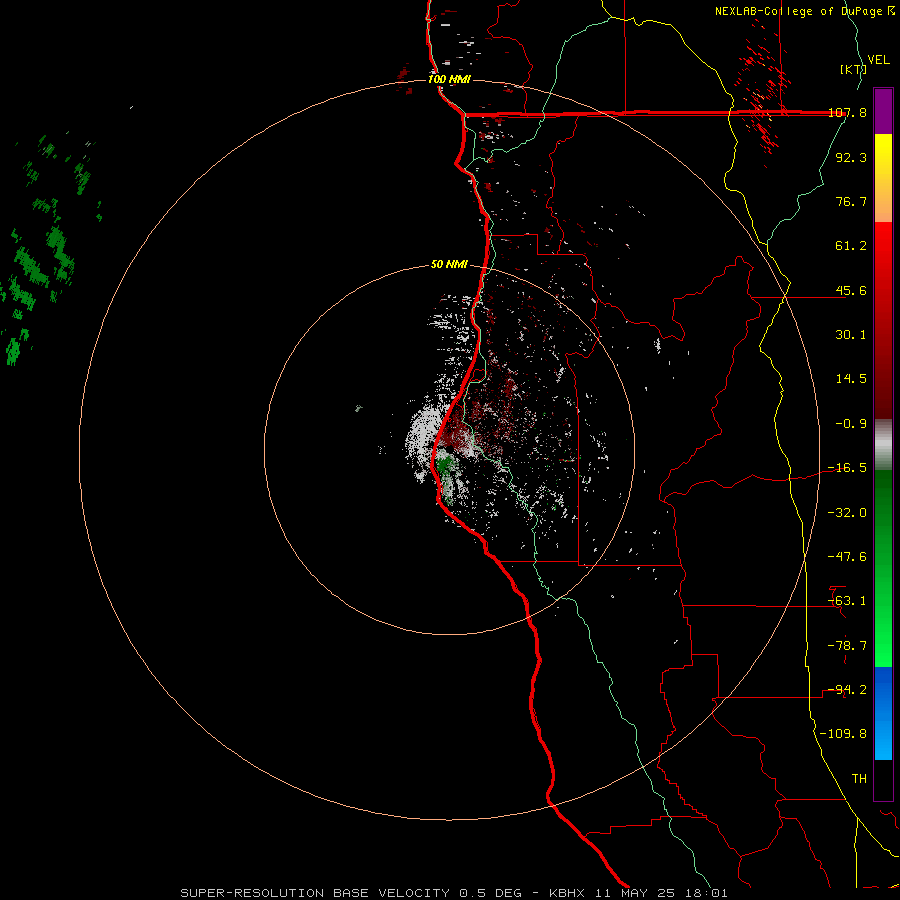Click the Super-Resolution Base Velocity caption text
Image resolution: width=900 pixels, height=900 pixels.
pyautogui.click(x=454, y=893)
